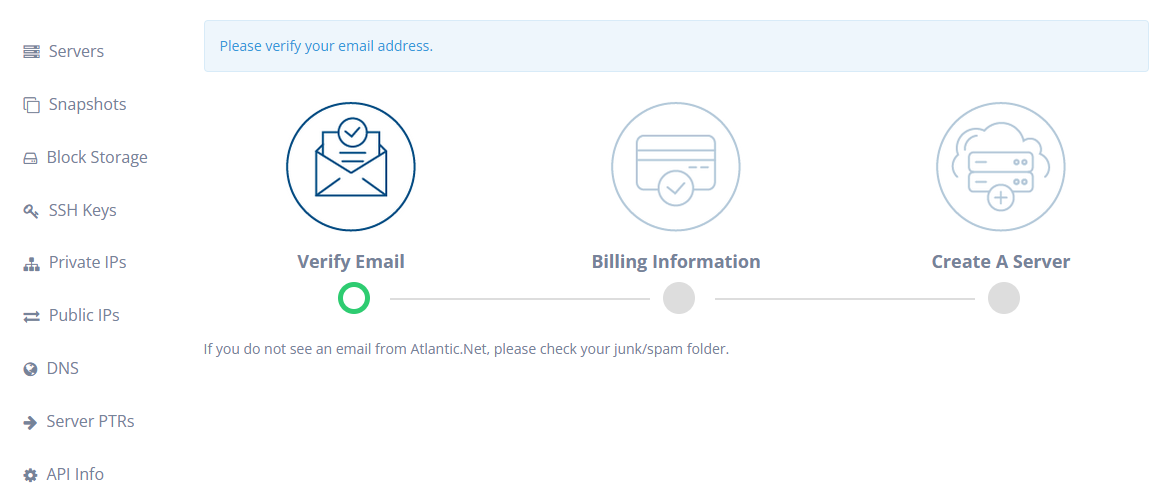Screen dimensions: 1158x492
Task: Click the API Info gear icon
Action: click(x=30, y=475)
